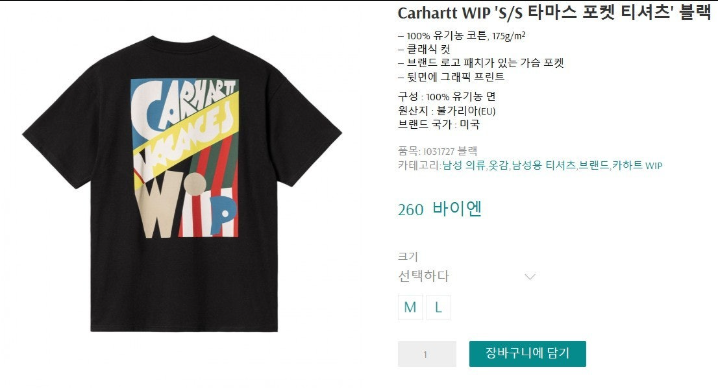Focus the quantity input field showing 1

pos(427,354)
